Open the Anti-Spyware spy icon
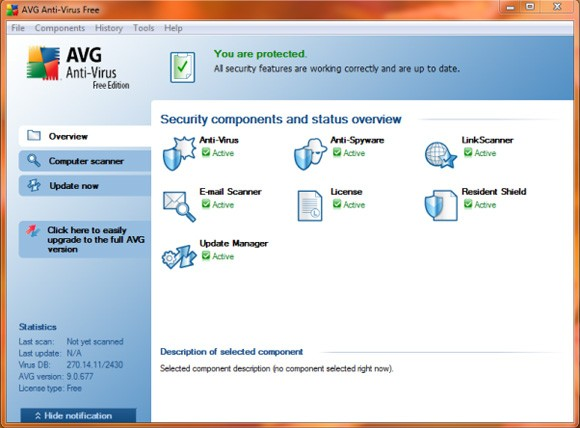This screenshot has width=580, height=428. pos(310,154)
